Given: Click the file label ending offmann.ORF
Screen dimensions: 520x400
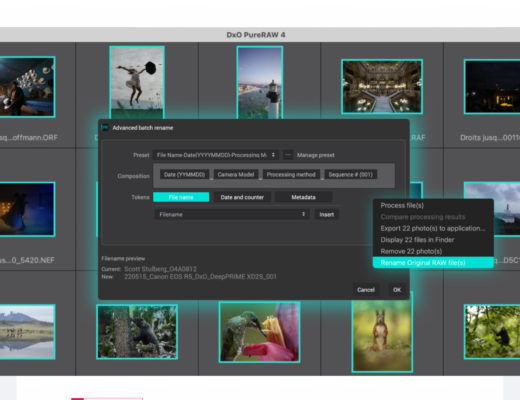Looking at the screenshot, I should (29, 138).
